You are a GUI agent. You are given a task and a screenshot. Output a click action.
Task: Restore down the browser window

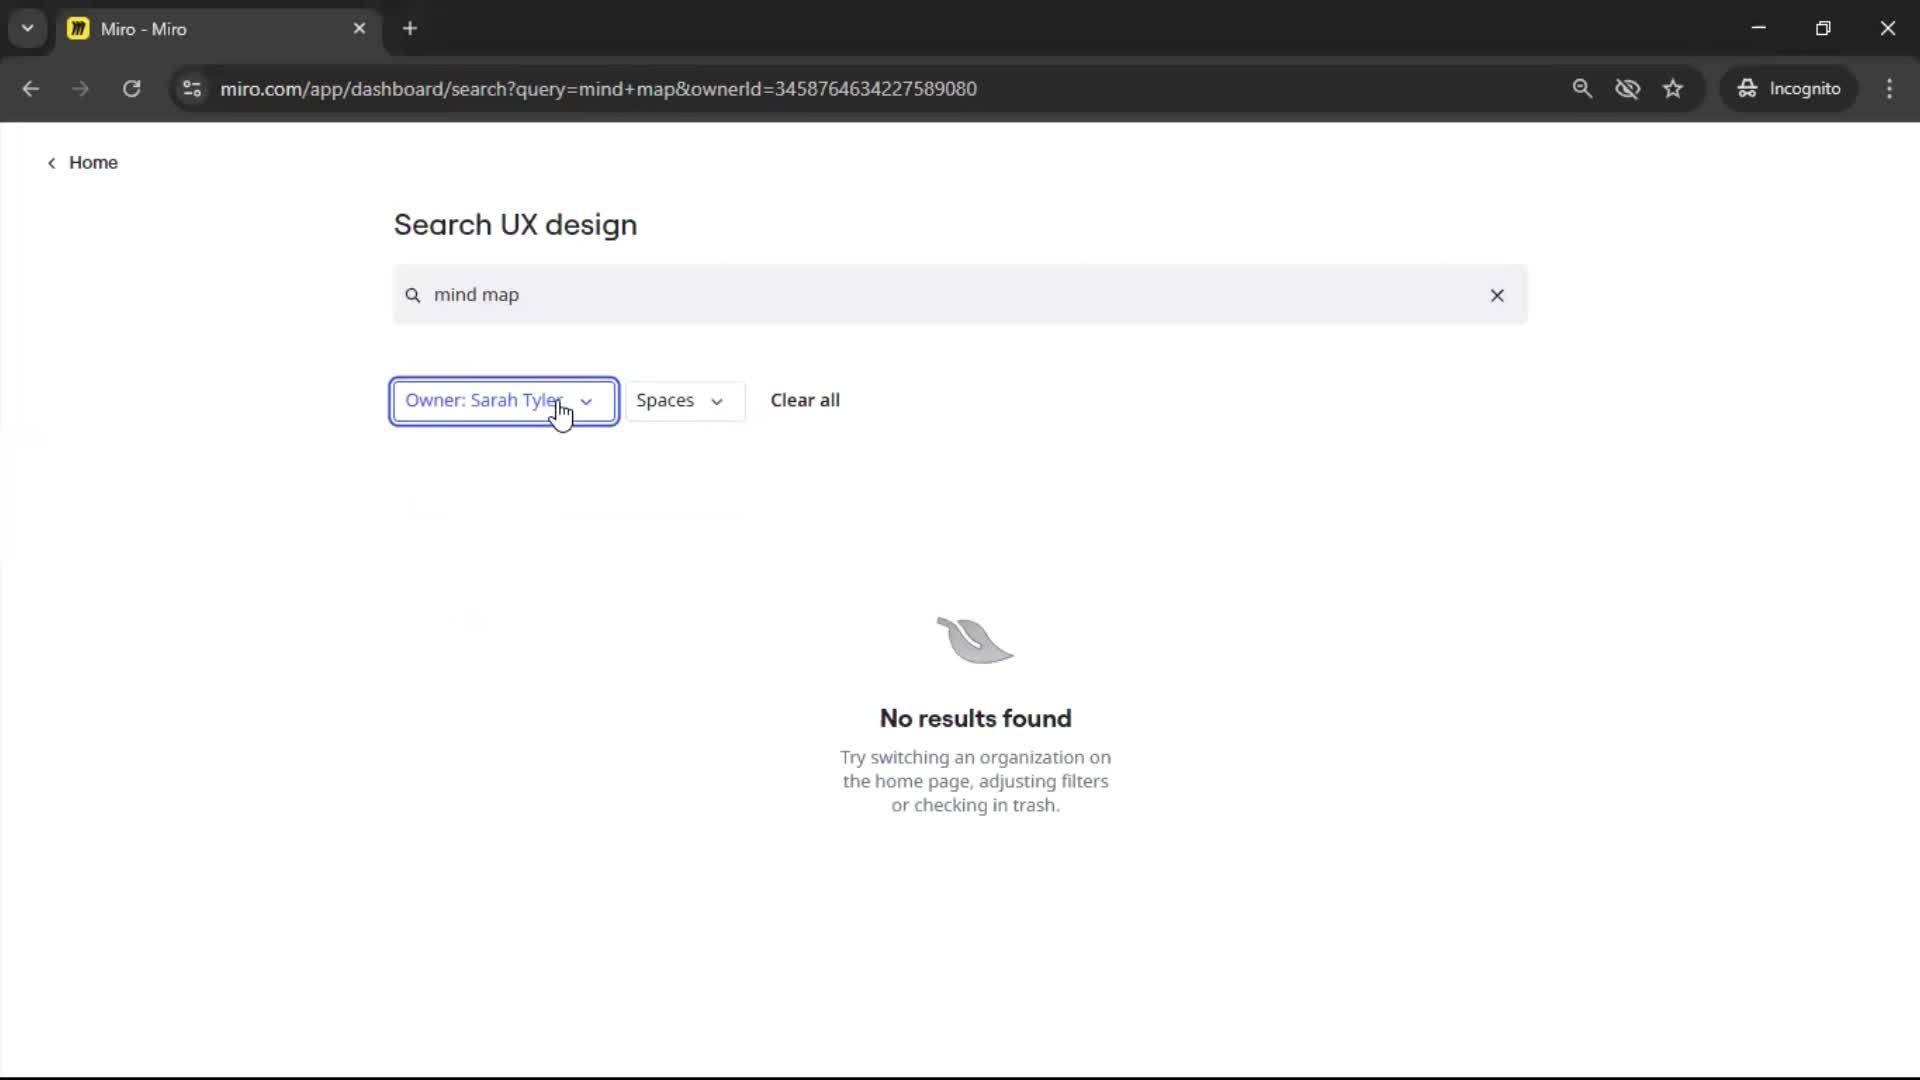pos(1823,28)
